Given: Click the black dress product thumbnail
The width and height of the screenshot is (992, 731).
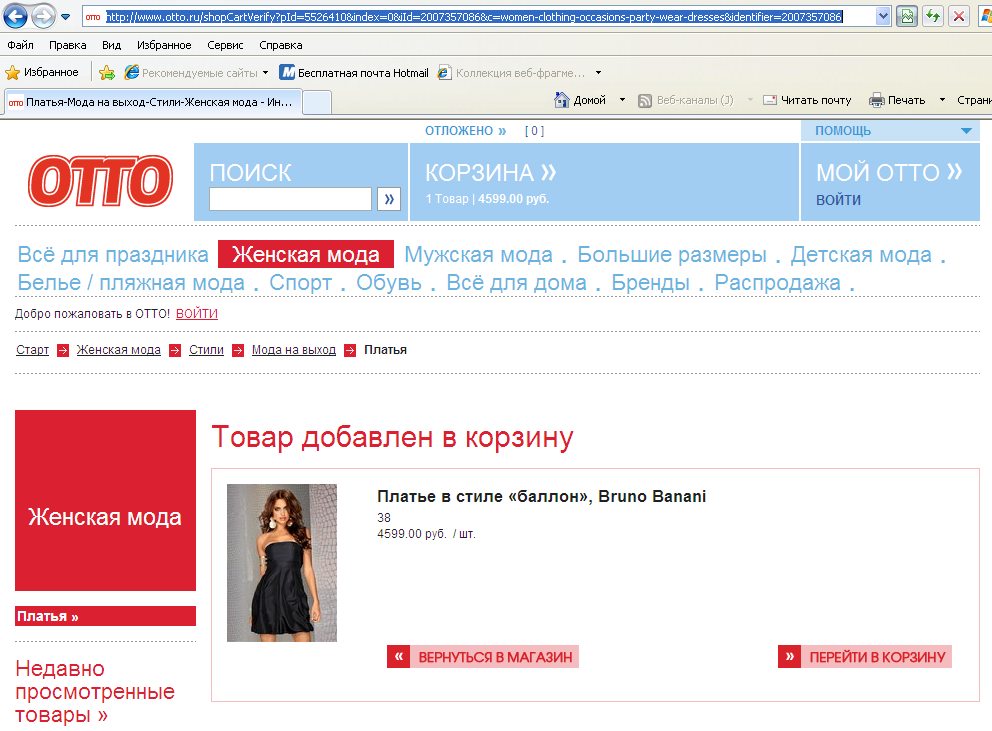Looking at the screenshot, I should click(x=282, y=563).
